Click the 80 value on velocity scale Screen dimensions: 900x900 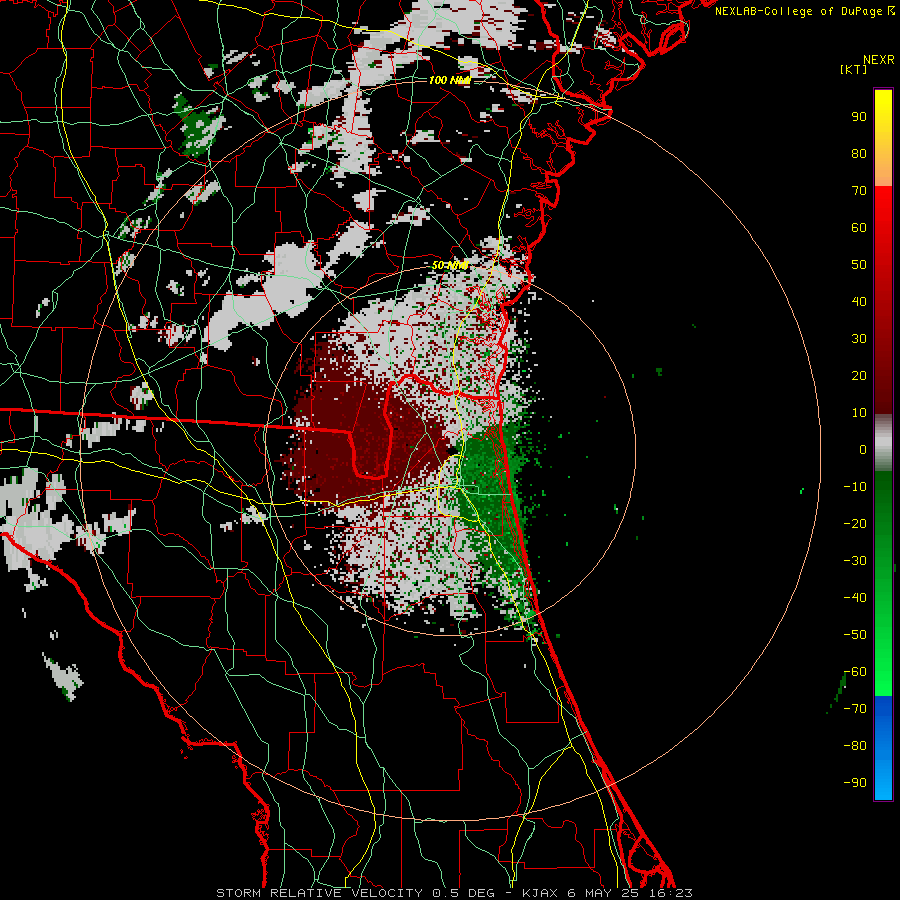click(859, 154)
